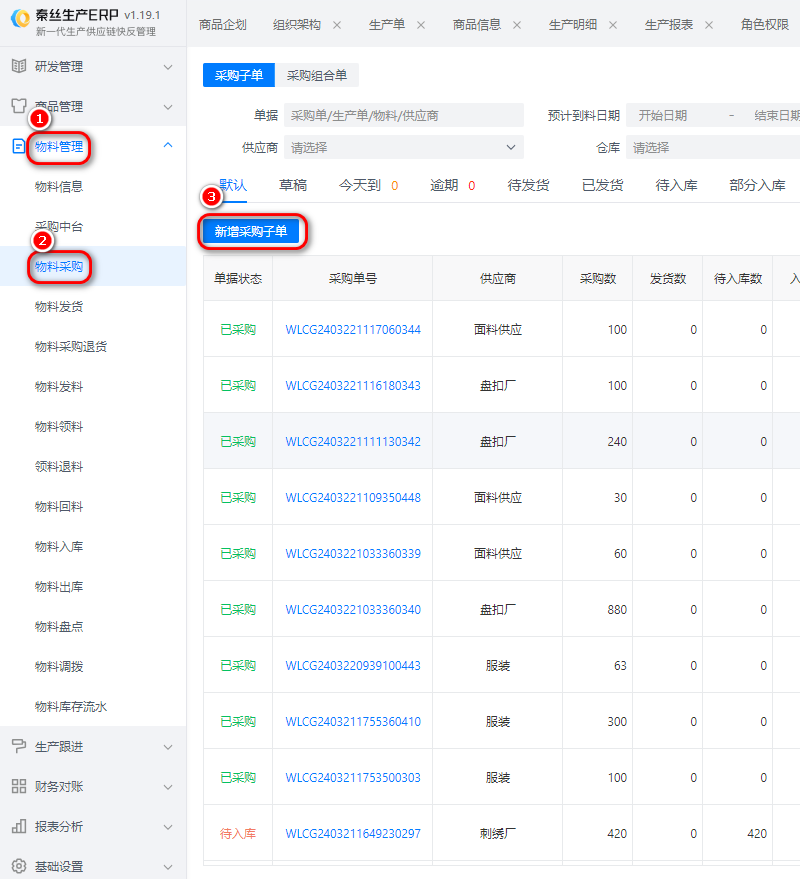
Task: Click 新增采购子单 button
Action: pyautogui.click(x=251, y=232)
